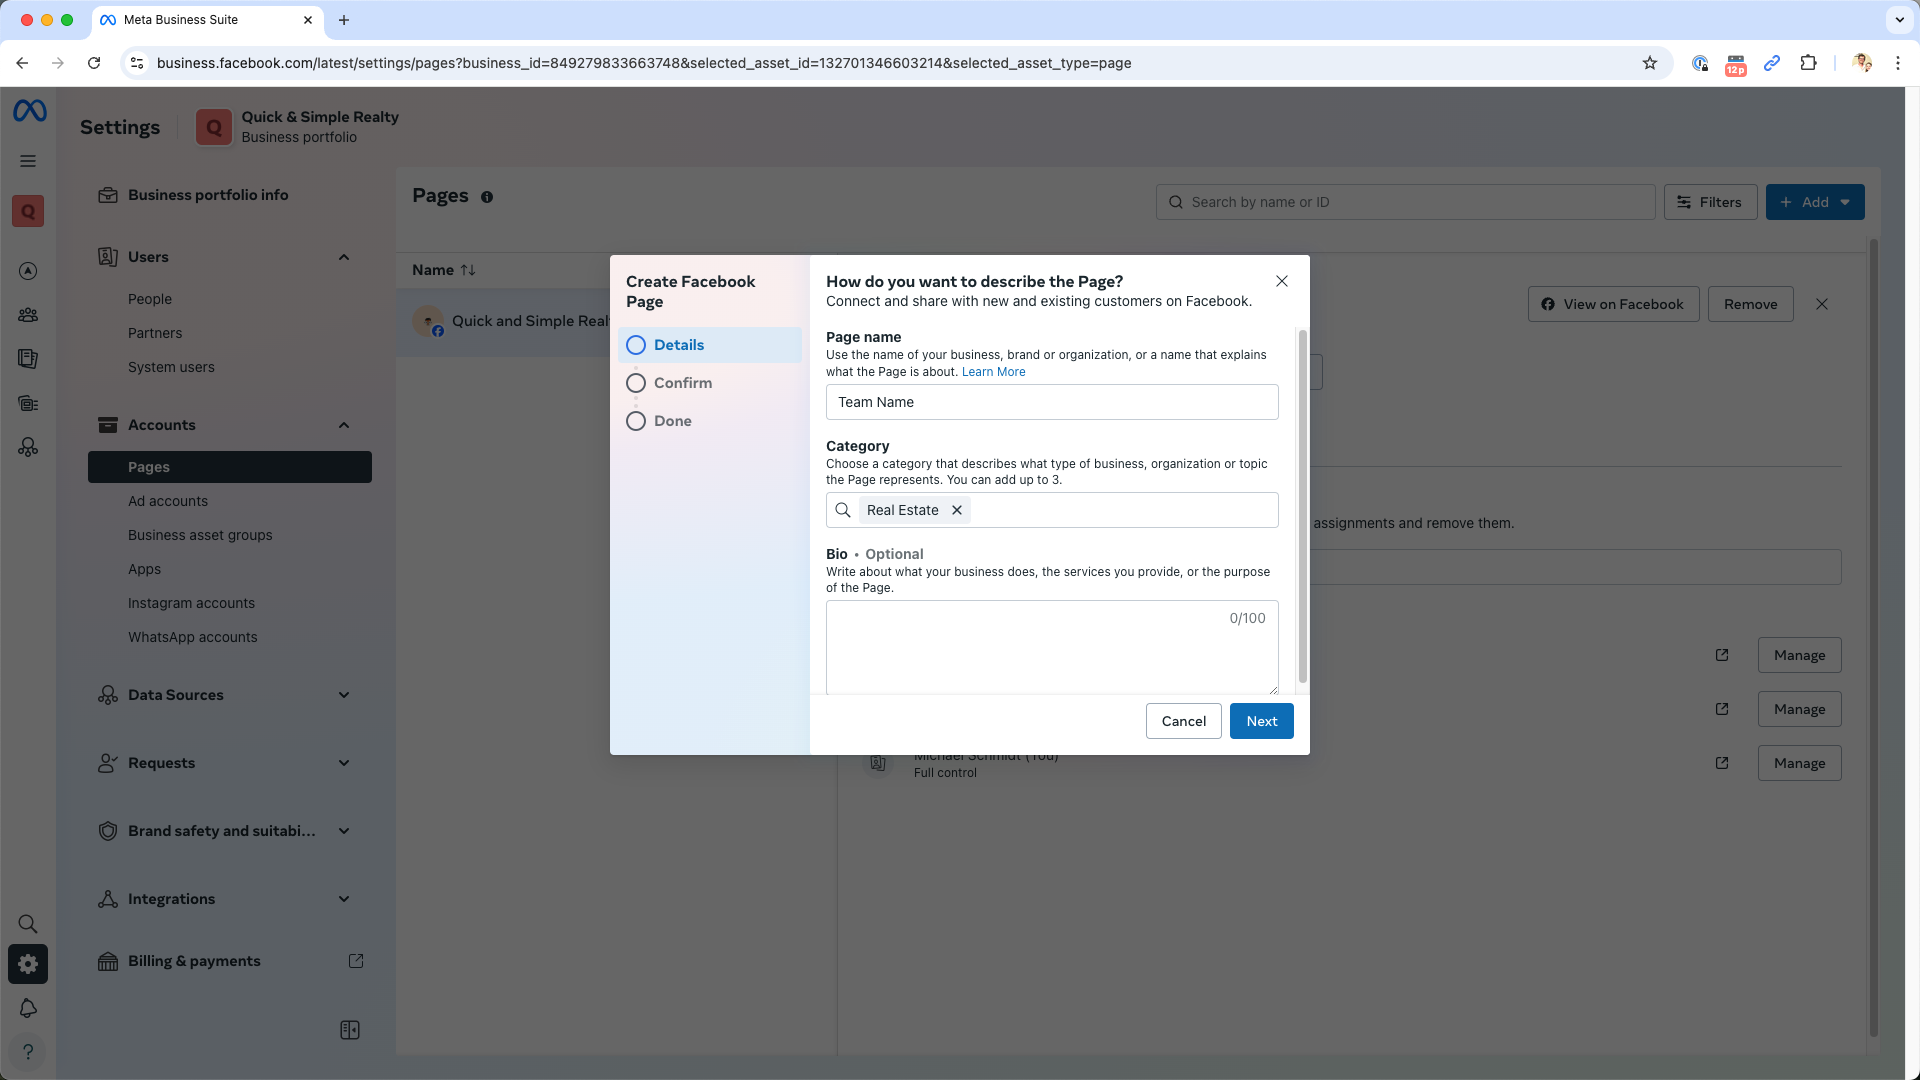Select the Confirm step
1920x1080 pixels.
pyautogui.click(x=709, y=383)
